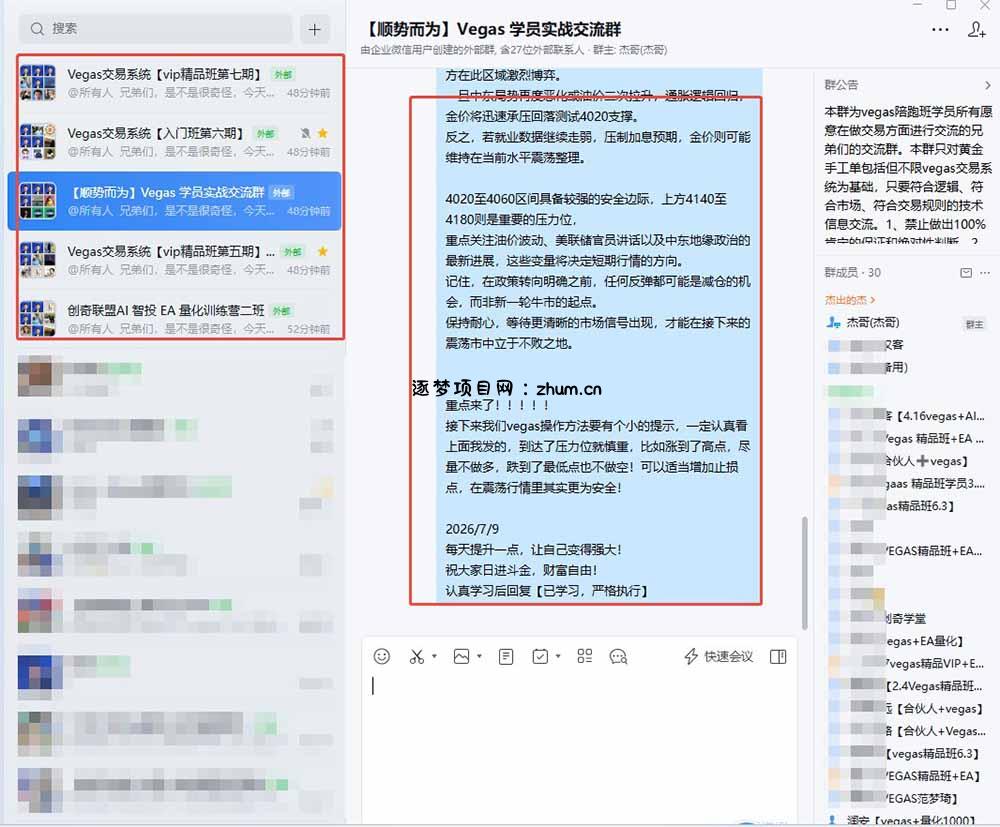Expand the dropdown arrow beside the schedule icon
The image size is (1000, 827).
(x=558, y=656)
